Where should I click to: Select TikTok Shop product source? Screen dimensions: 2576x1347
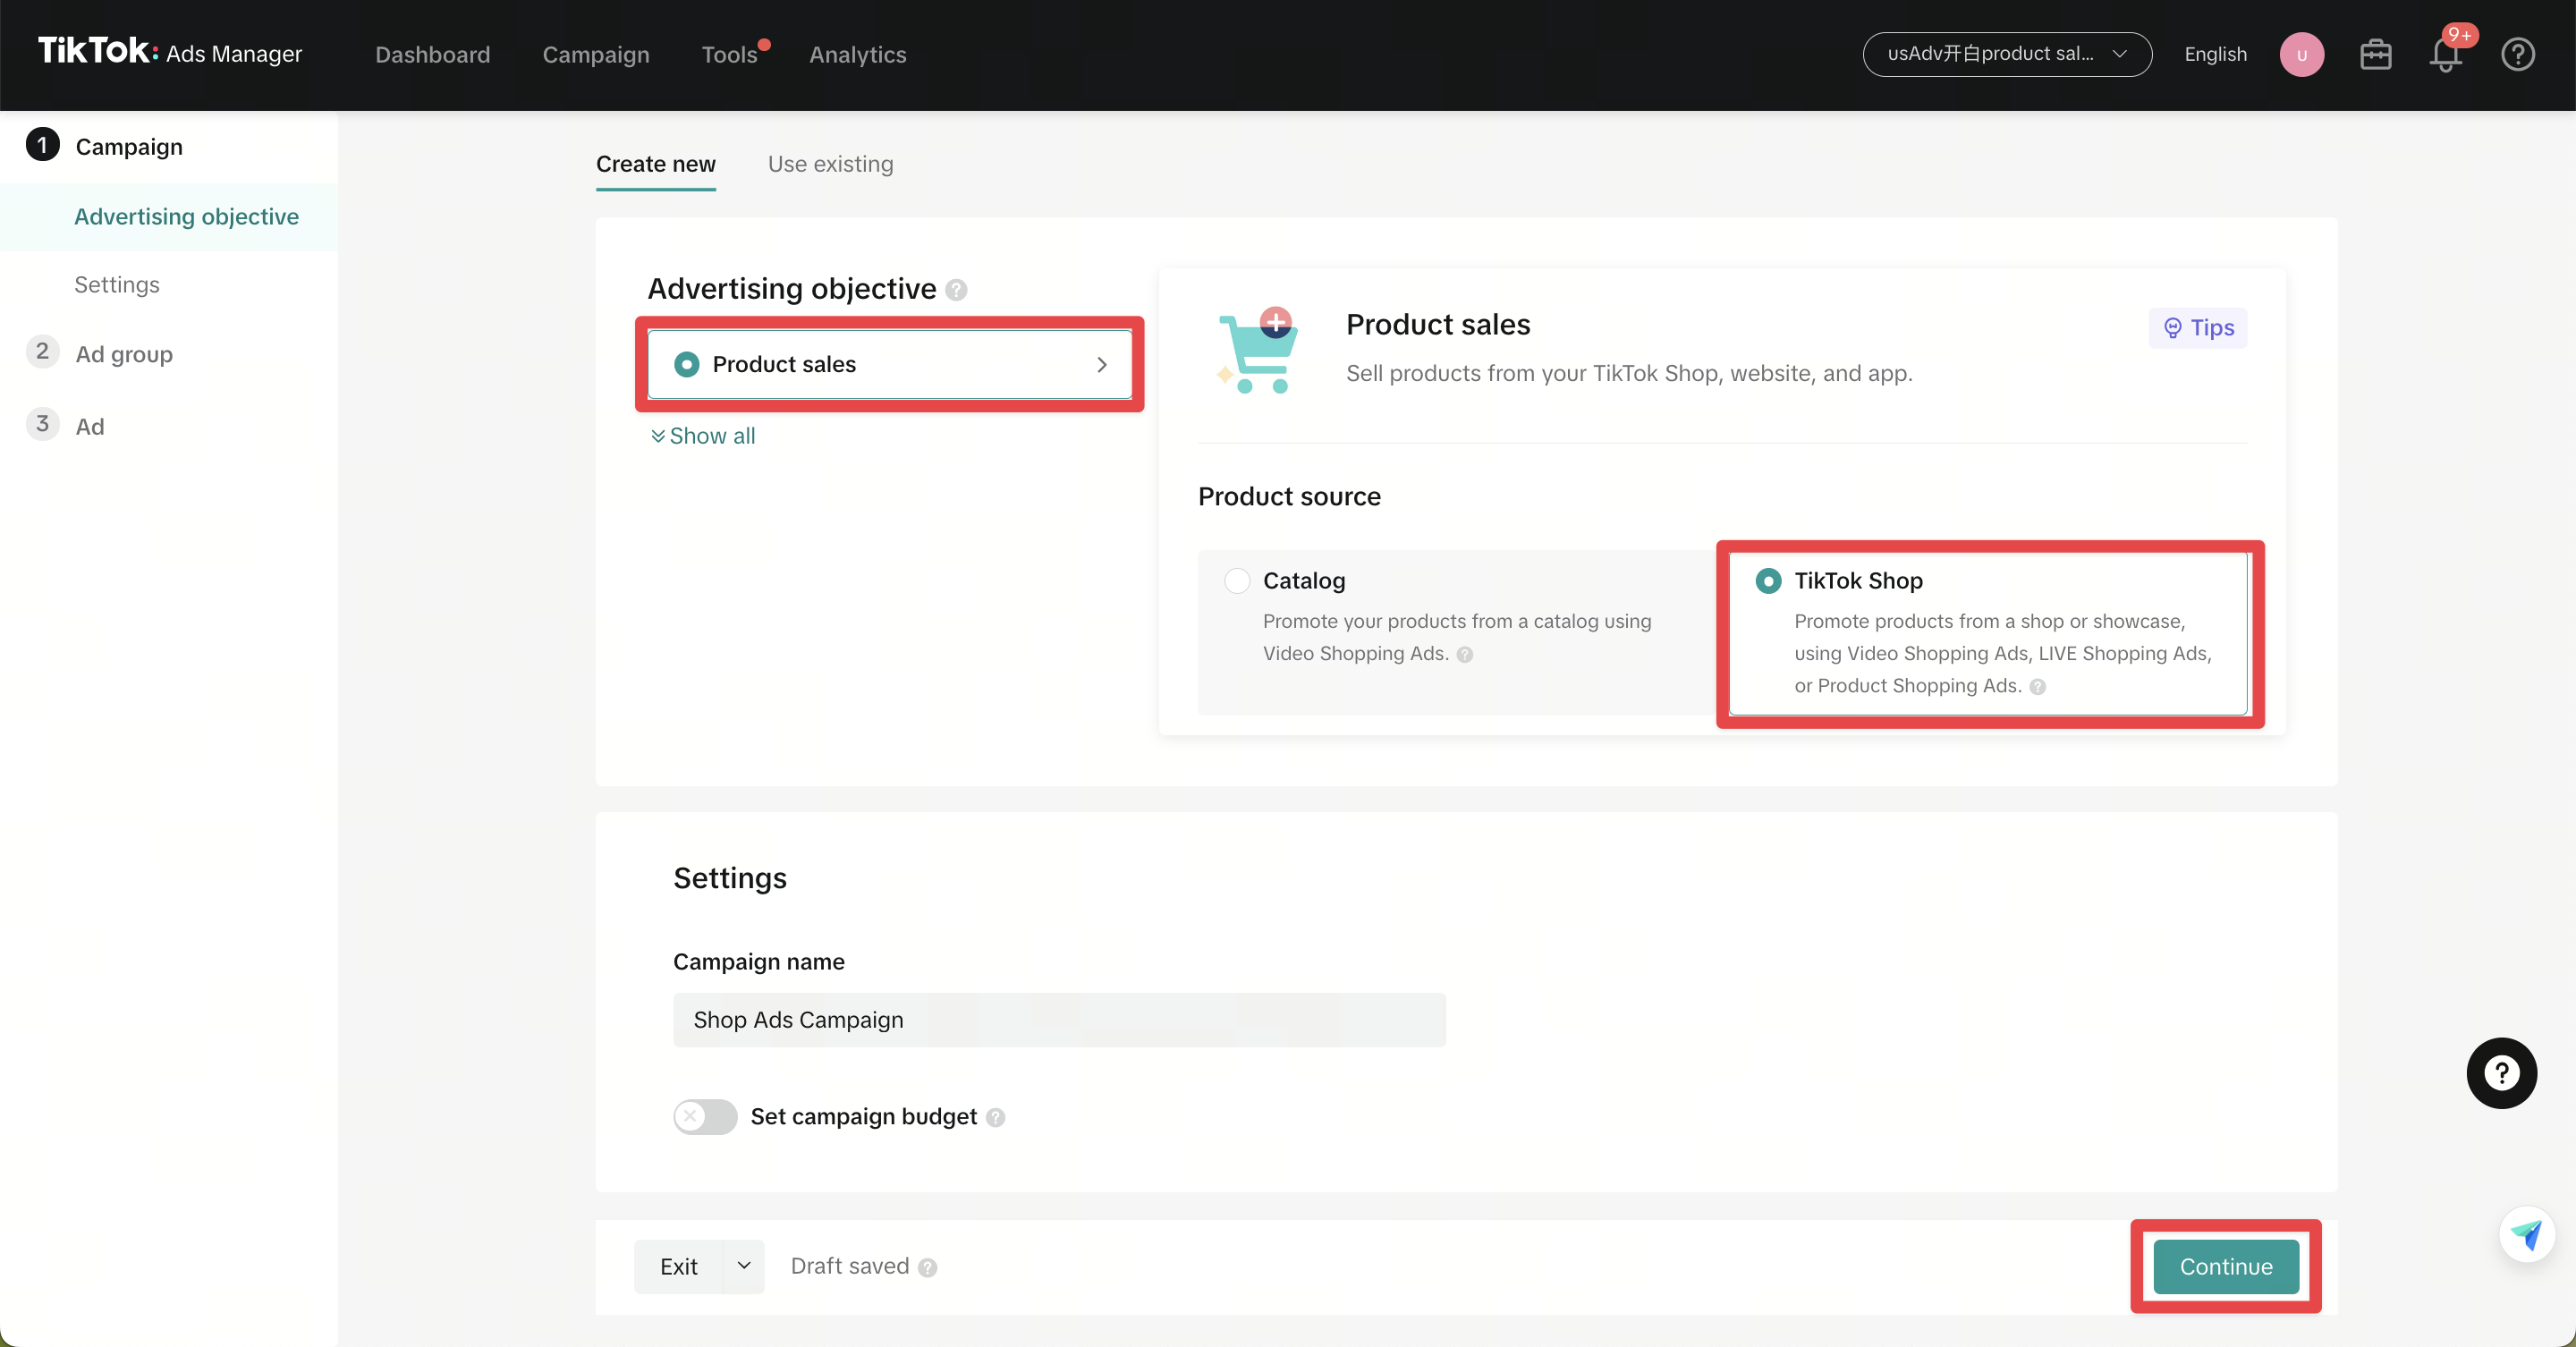[x=1768, y=581]
